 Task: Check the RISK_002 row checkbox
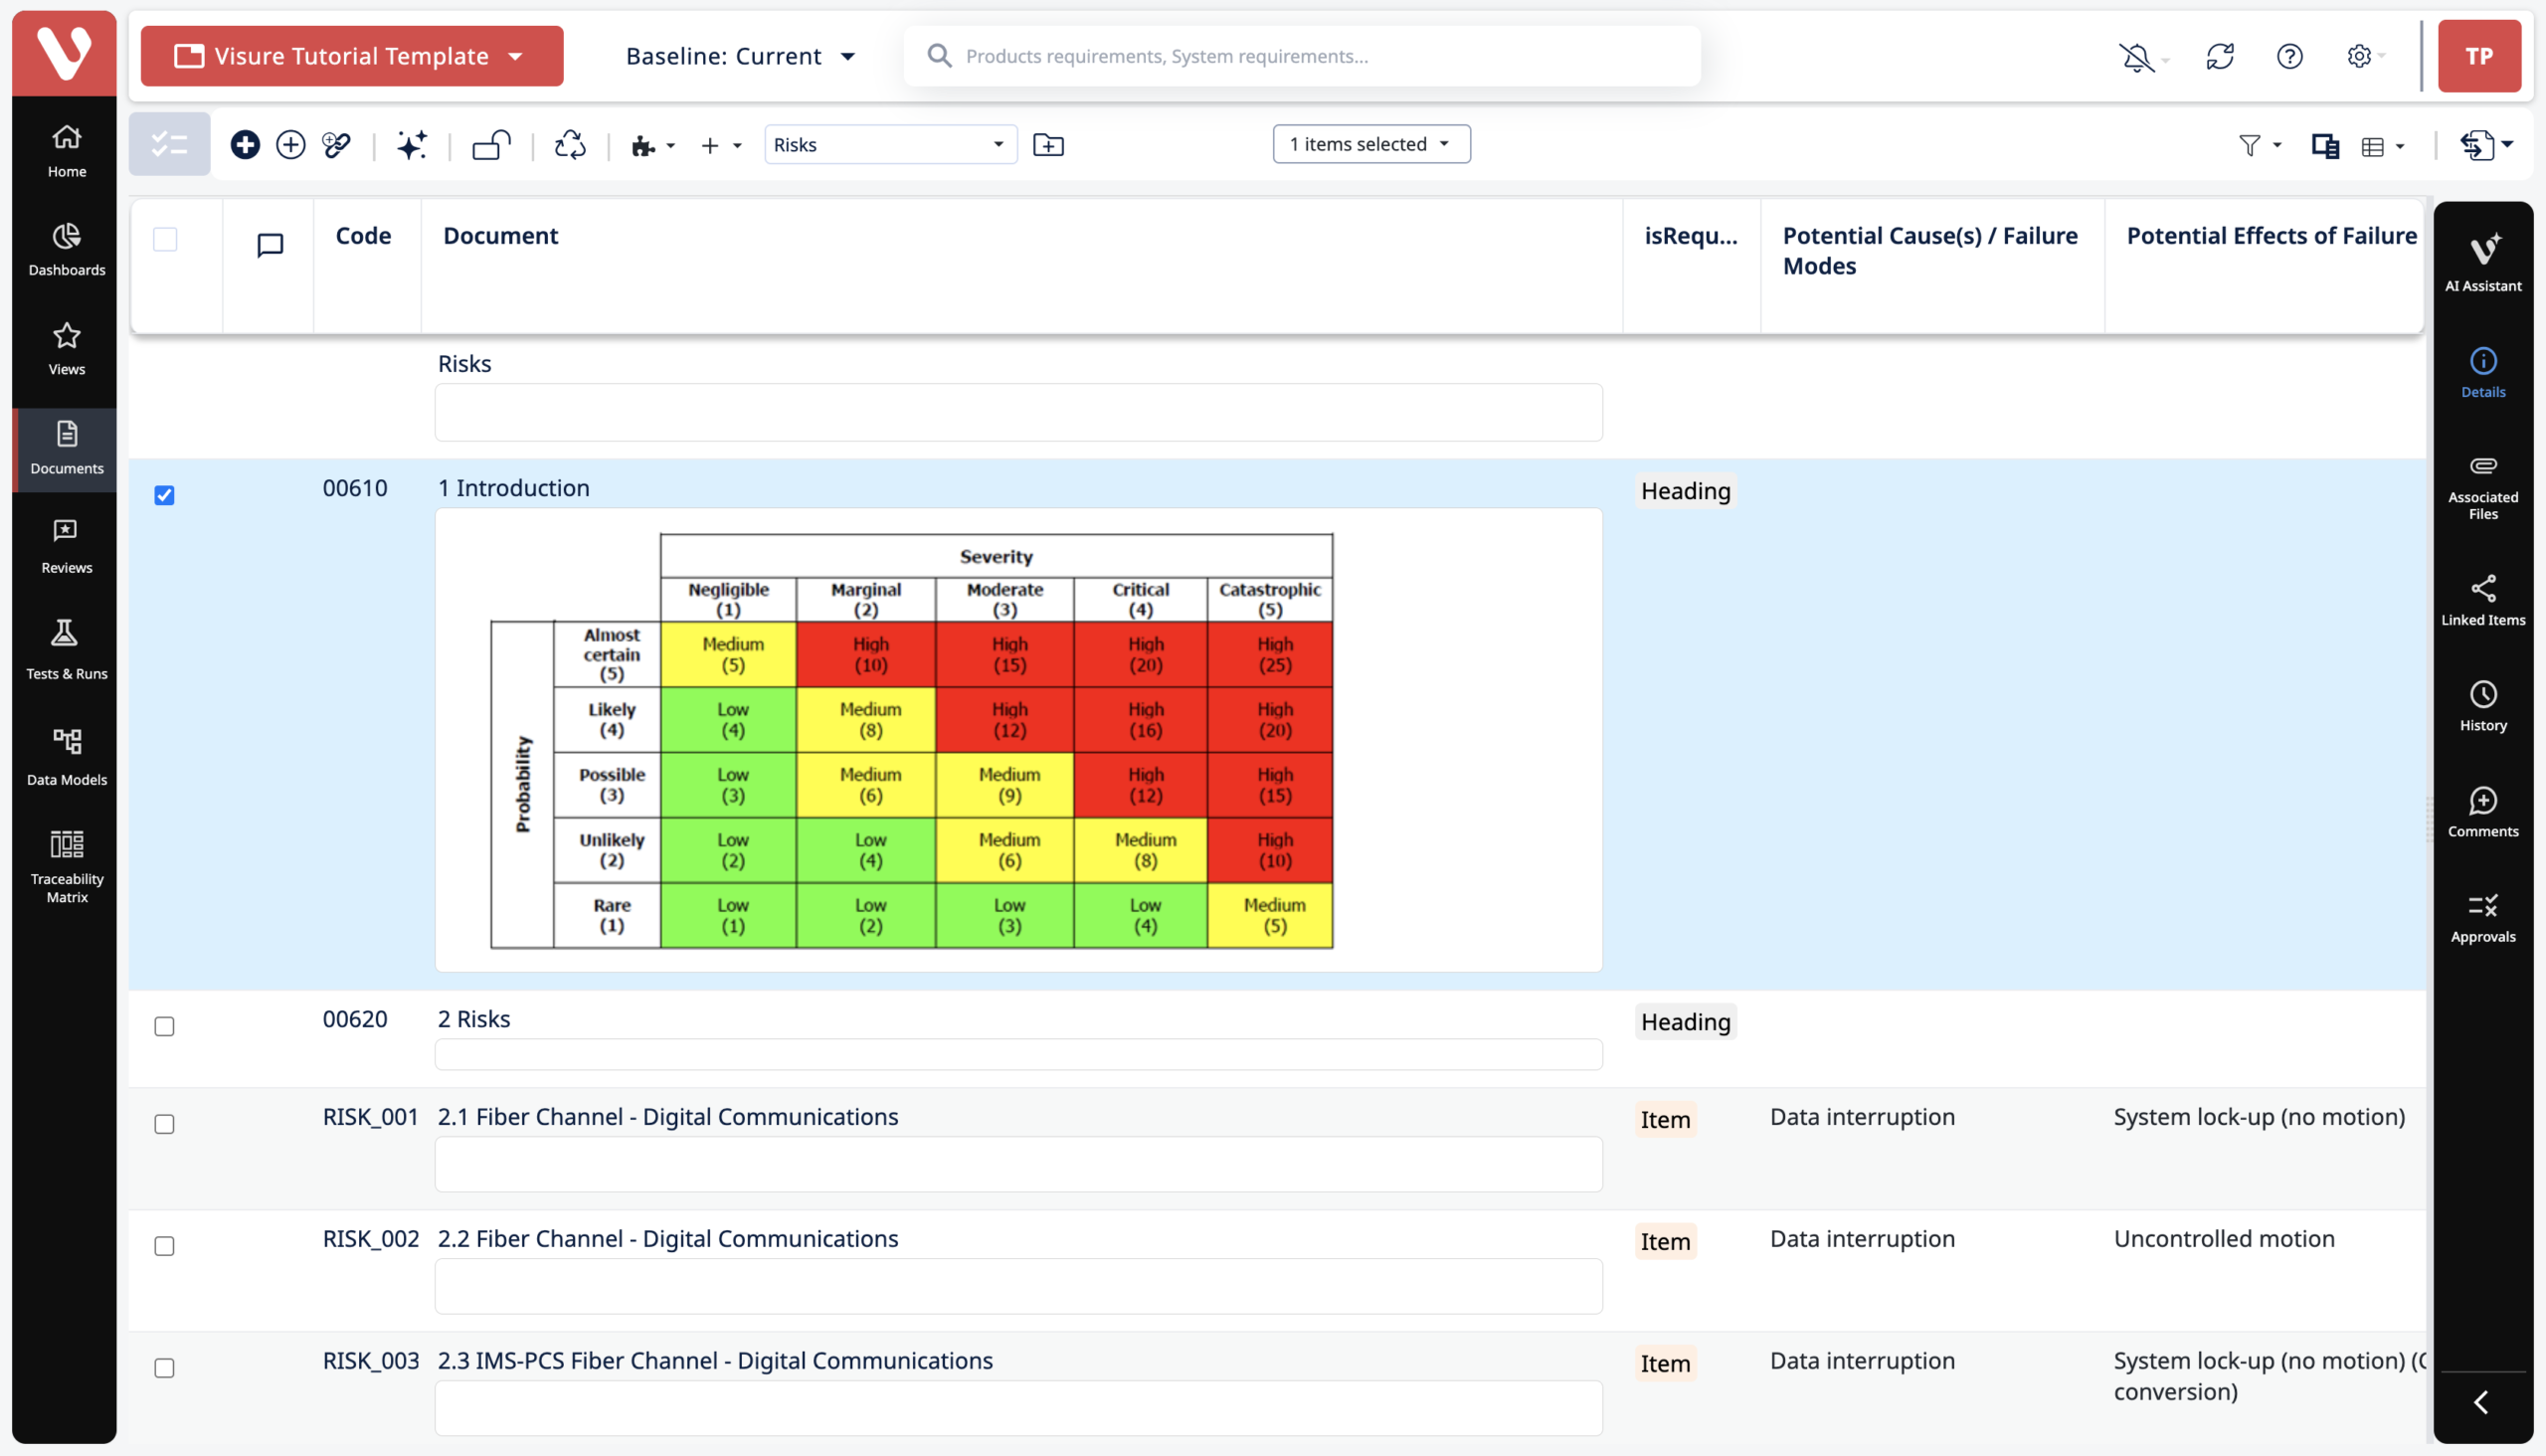[165, 1246]
